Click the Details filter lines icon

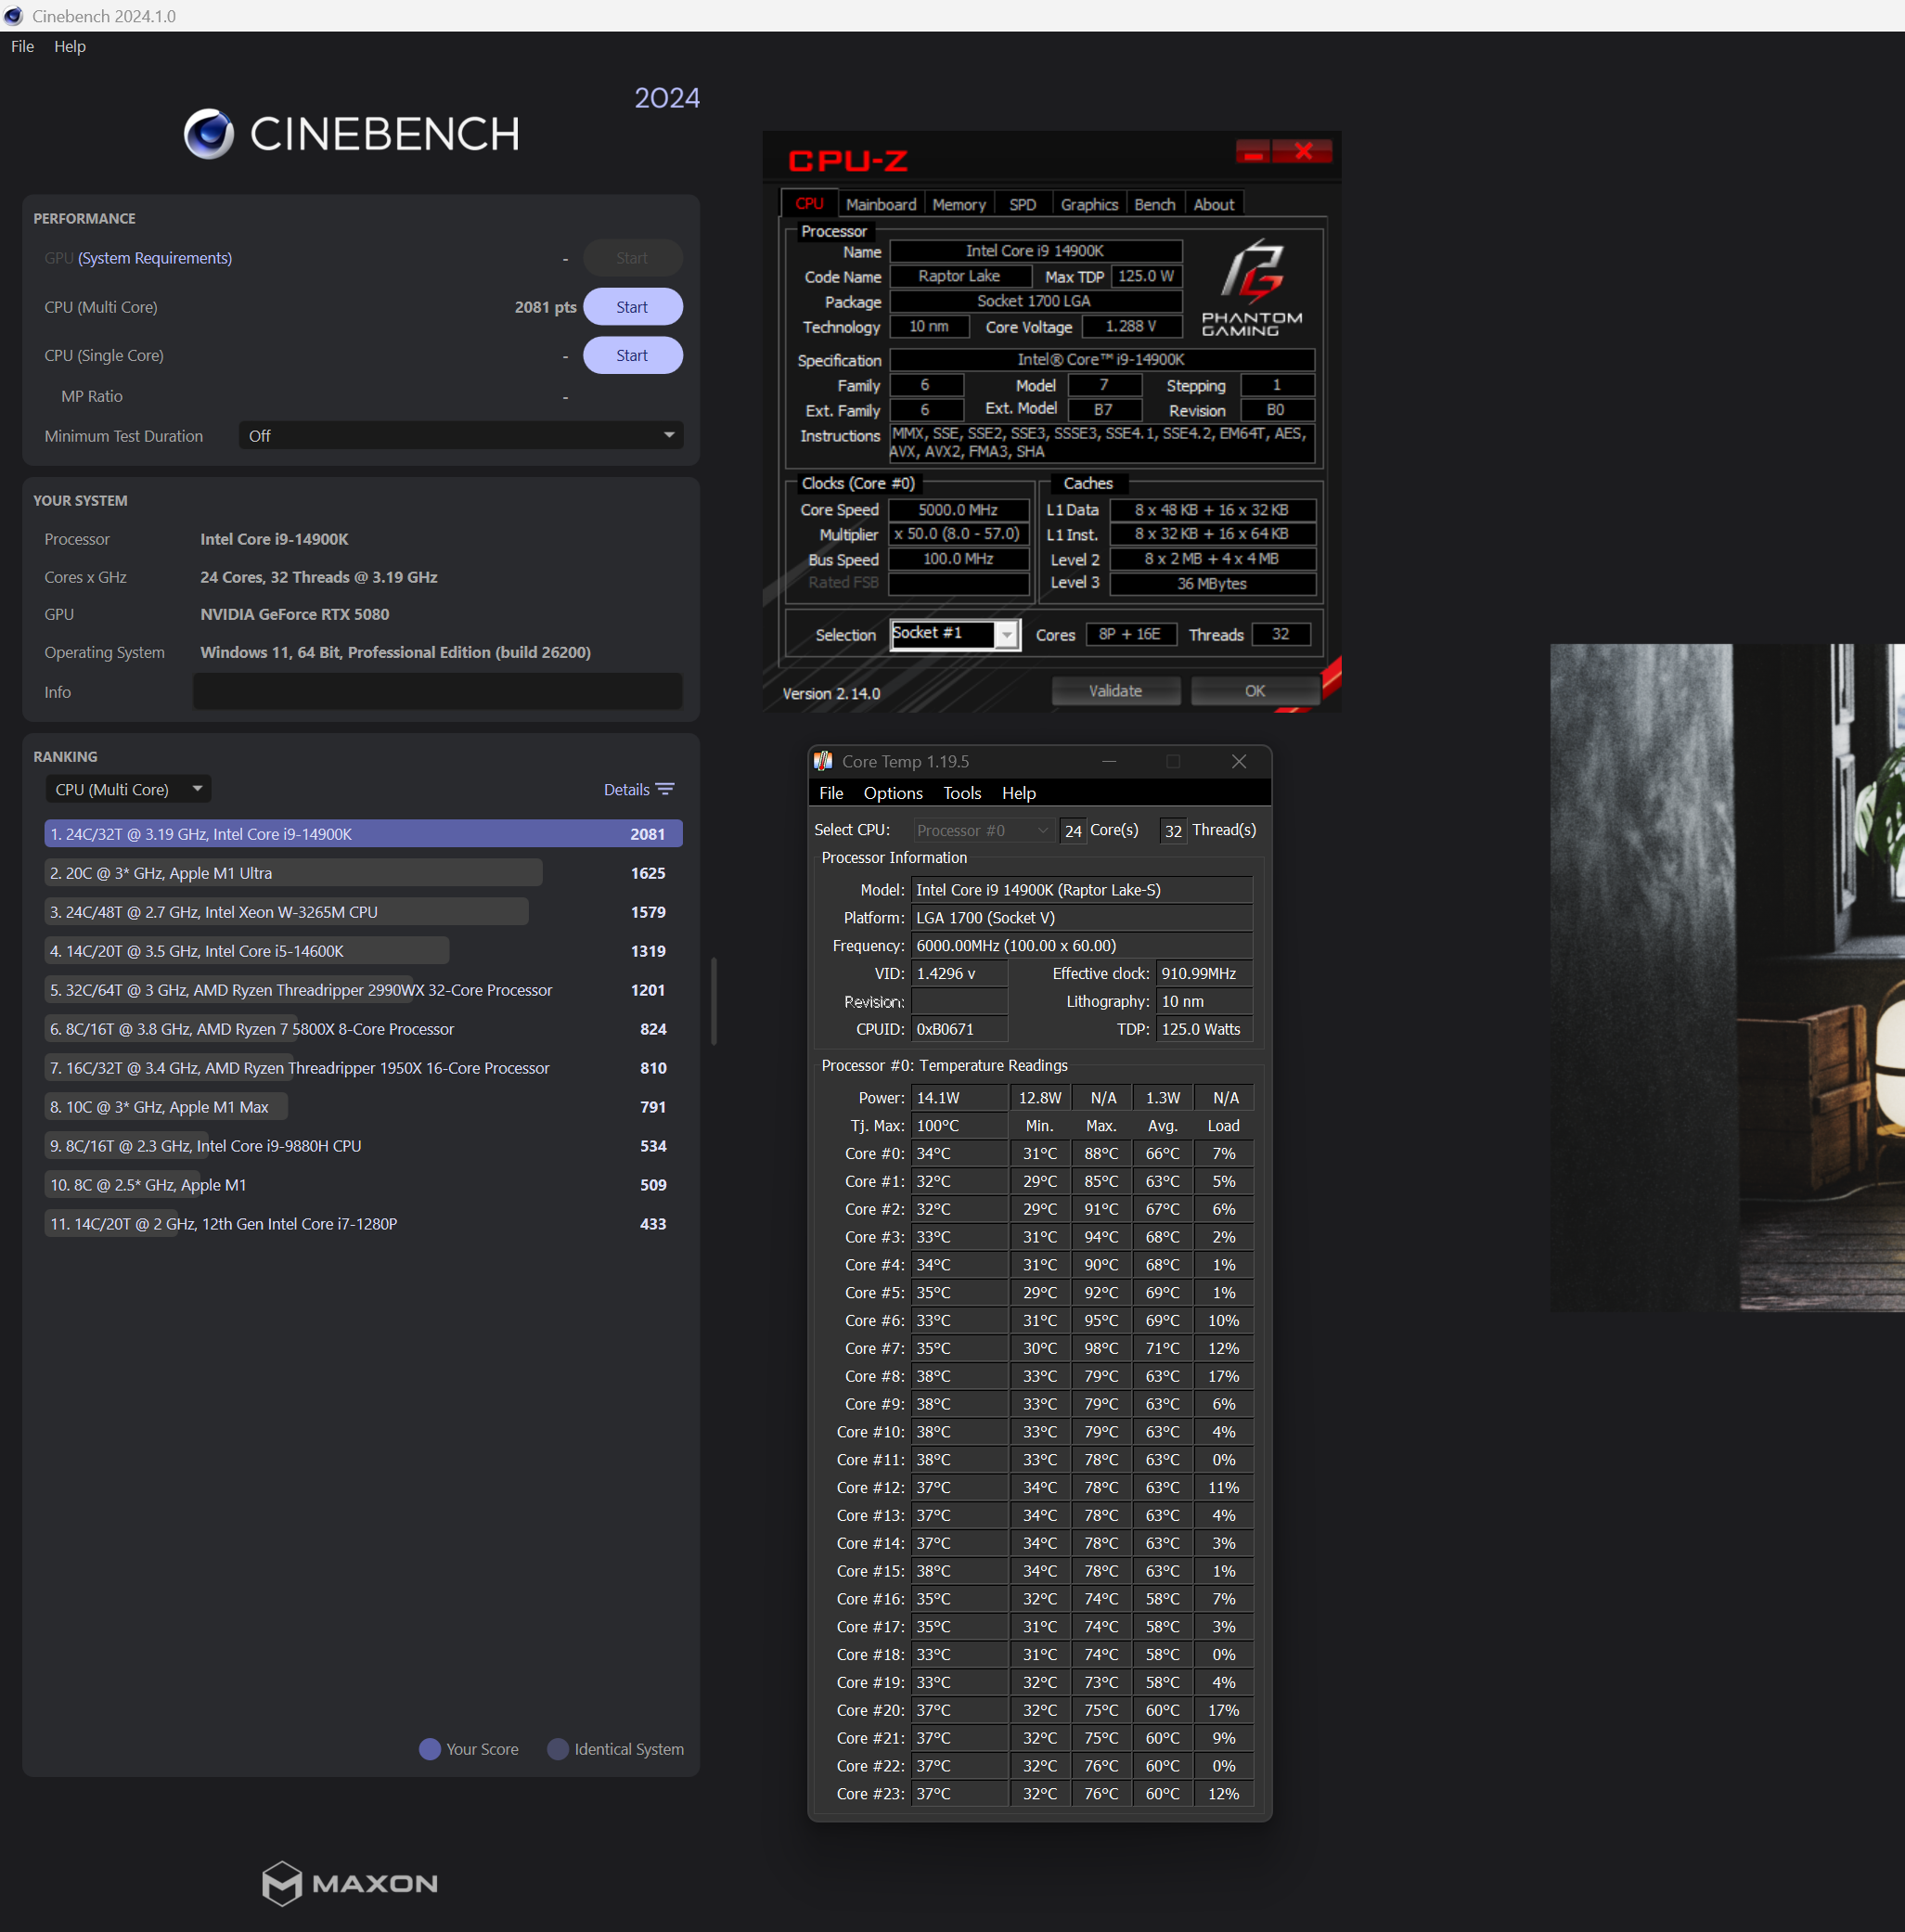(x=665, y=789)
